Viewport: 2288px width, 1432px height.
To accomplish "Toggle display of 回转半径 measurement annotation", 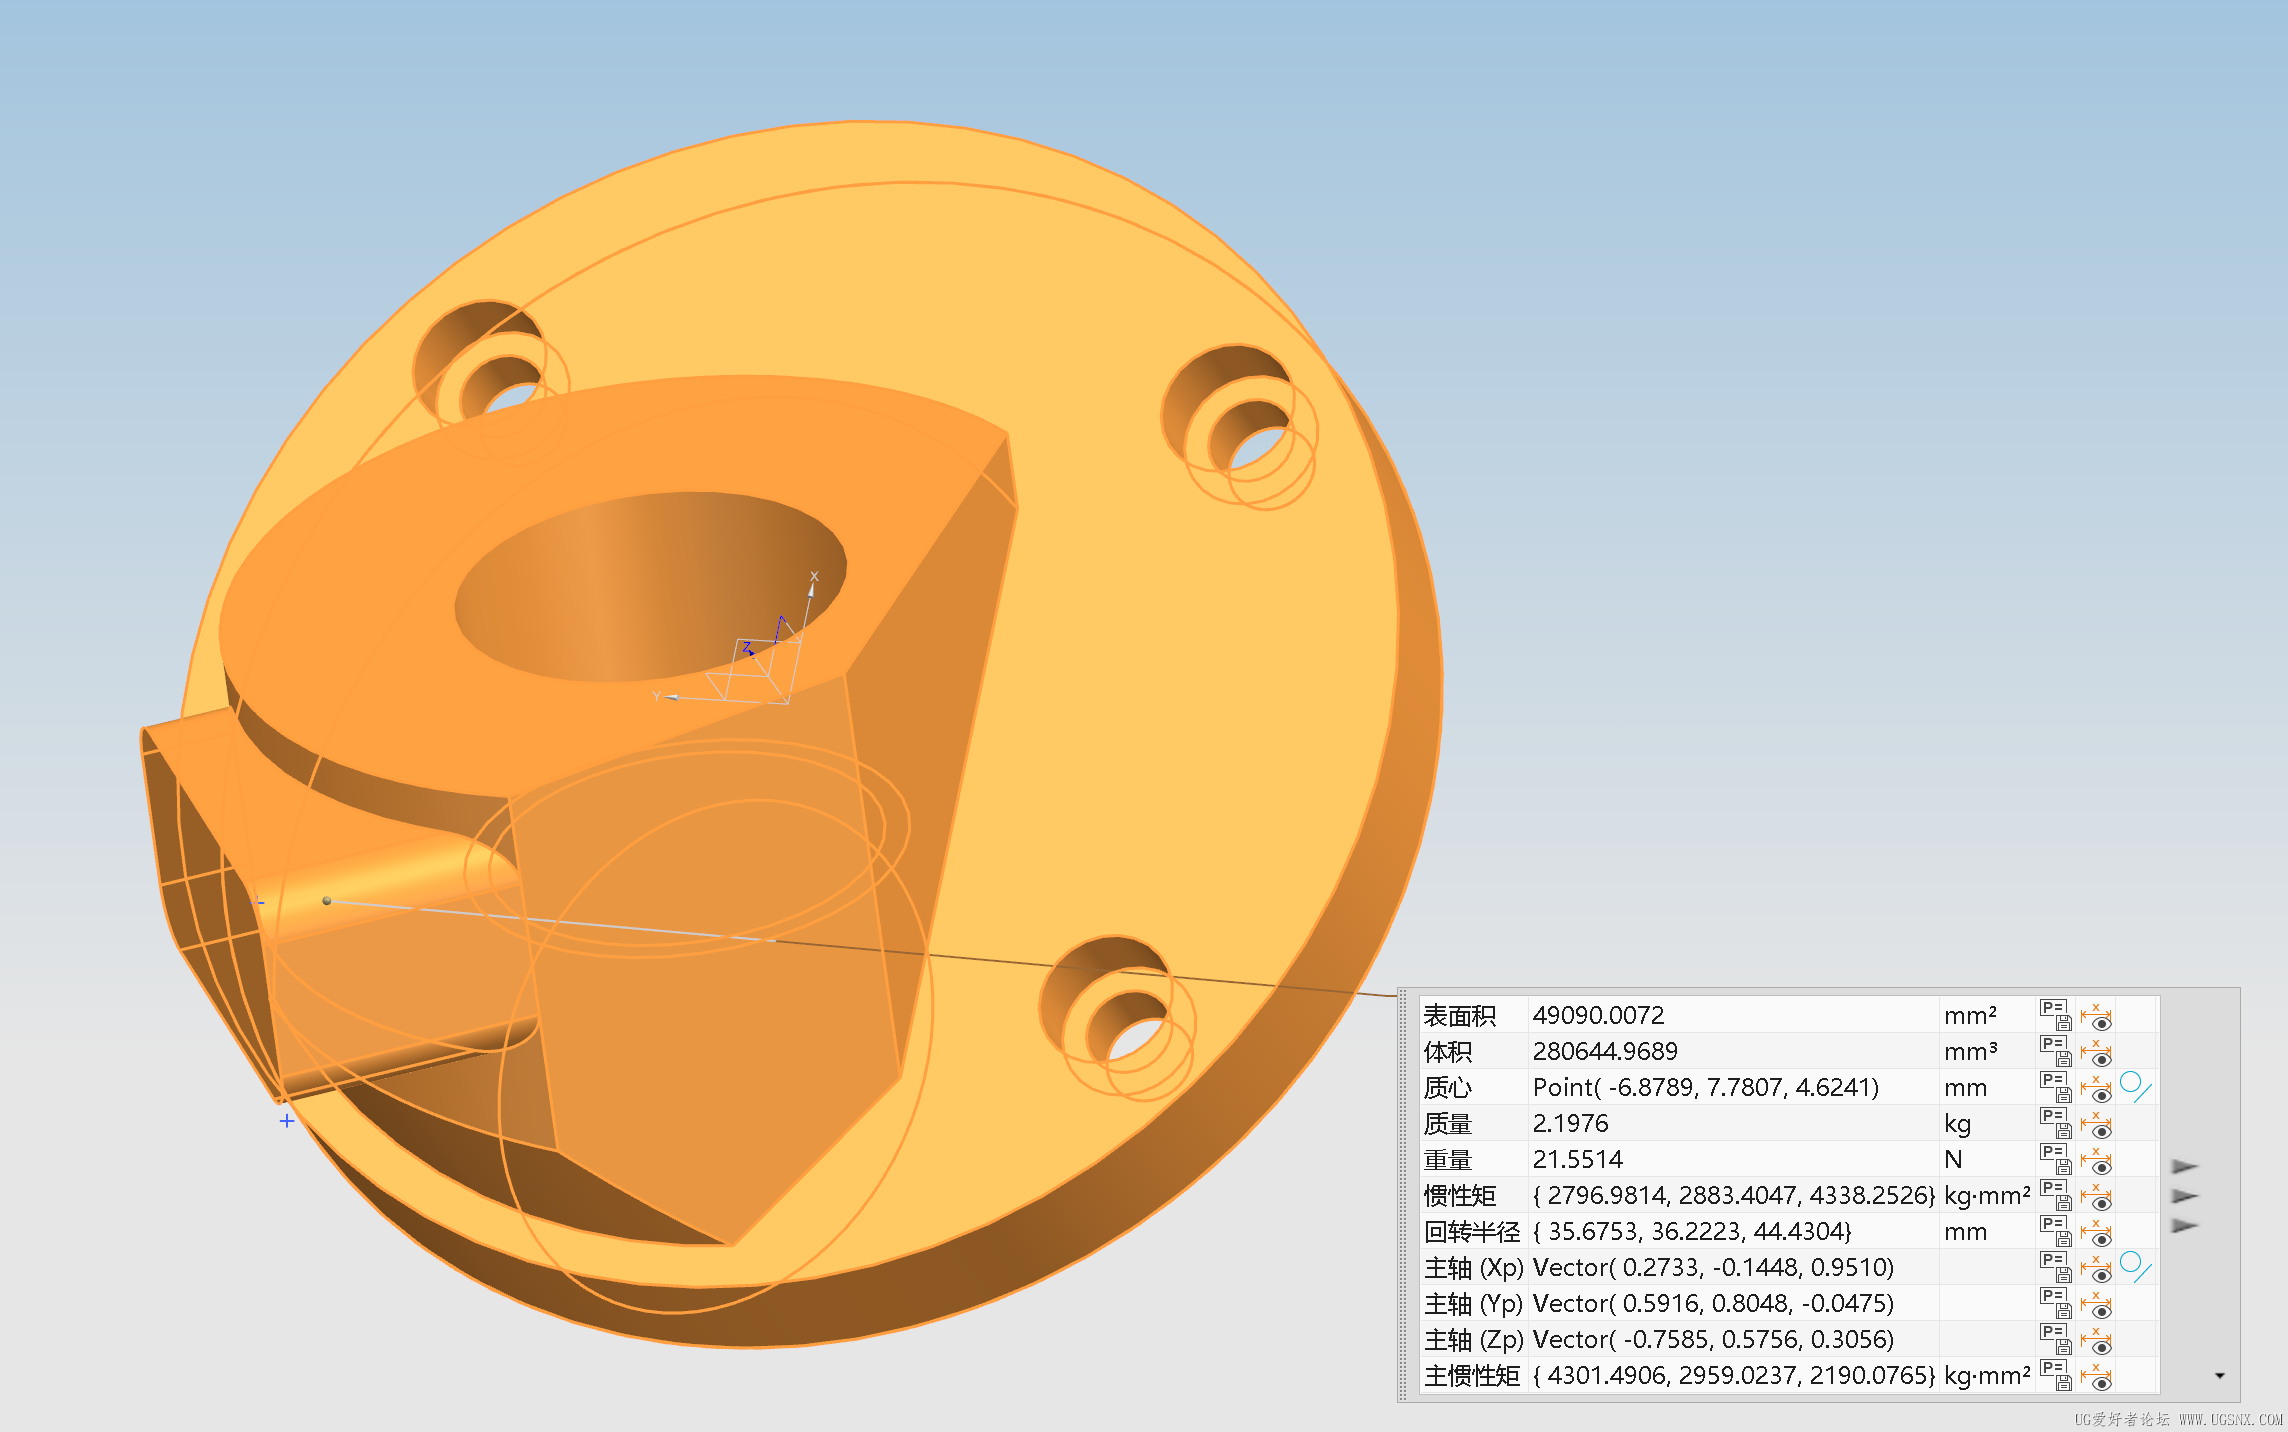I will point(2096,1232).
